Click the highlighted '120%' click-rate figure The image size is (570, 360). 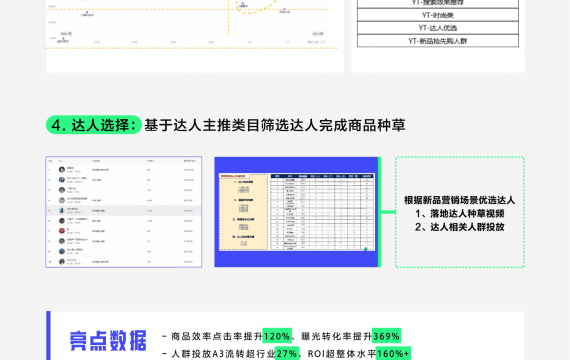(277, 336)
